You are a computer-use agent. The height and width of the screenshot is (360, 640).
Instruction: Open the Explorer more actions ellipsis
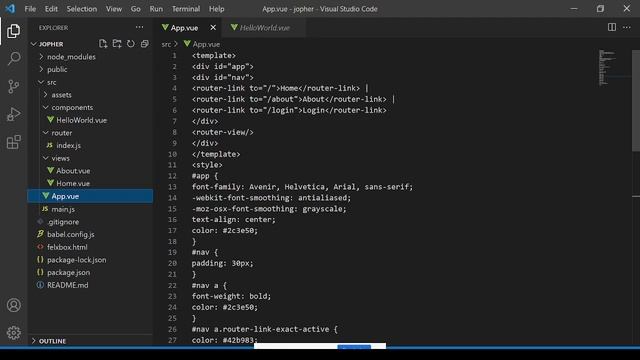(140, 27)
